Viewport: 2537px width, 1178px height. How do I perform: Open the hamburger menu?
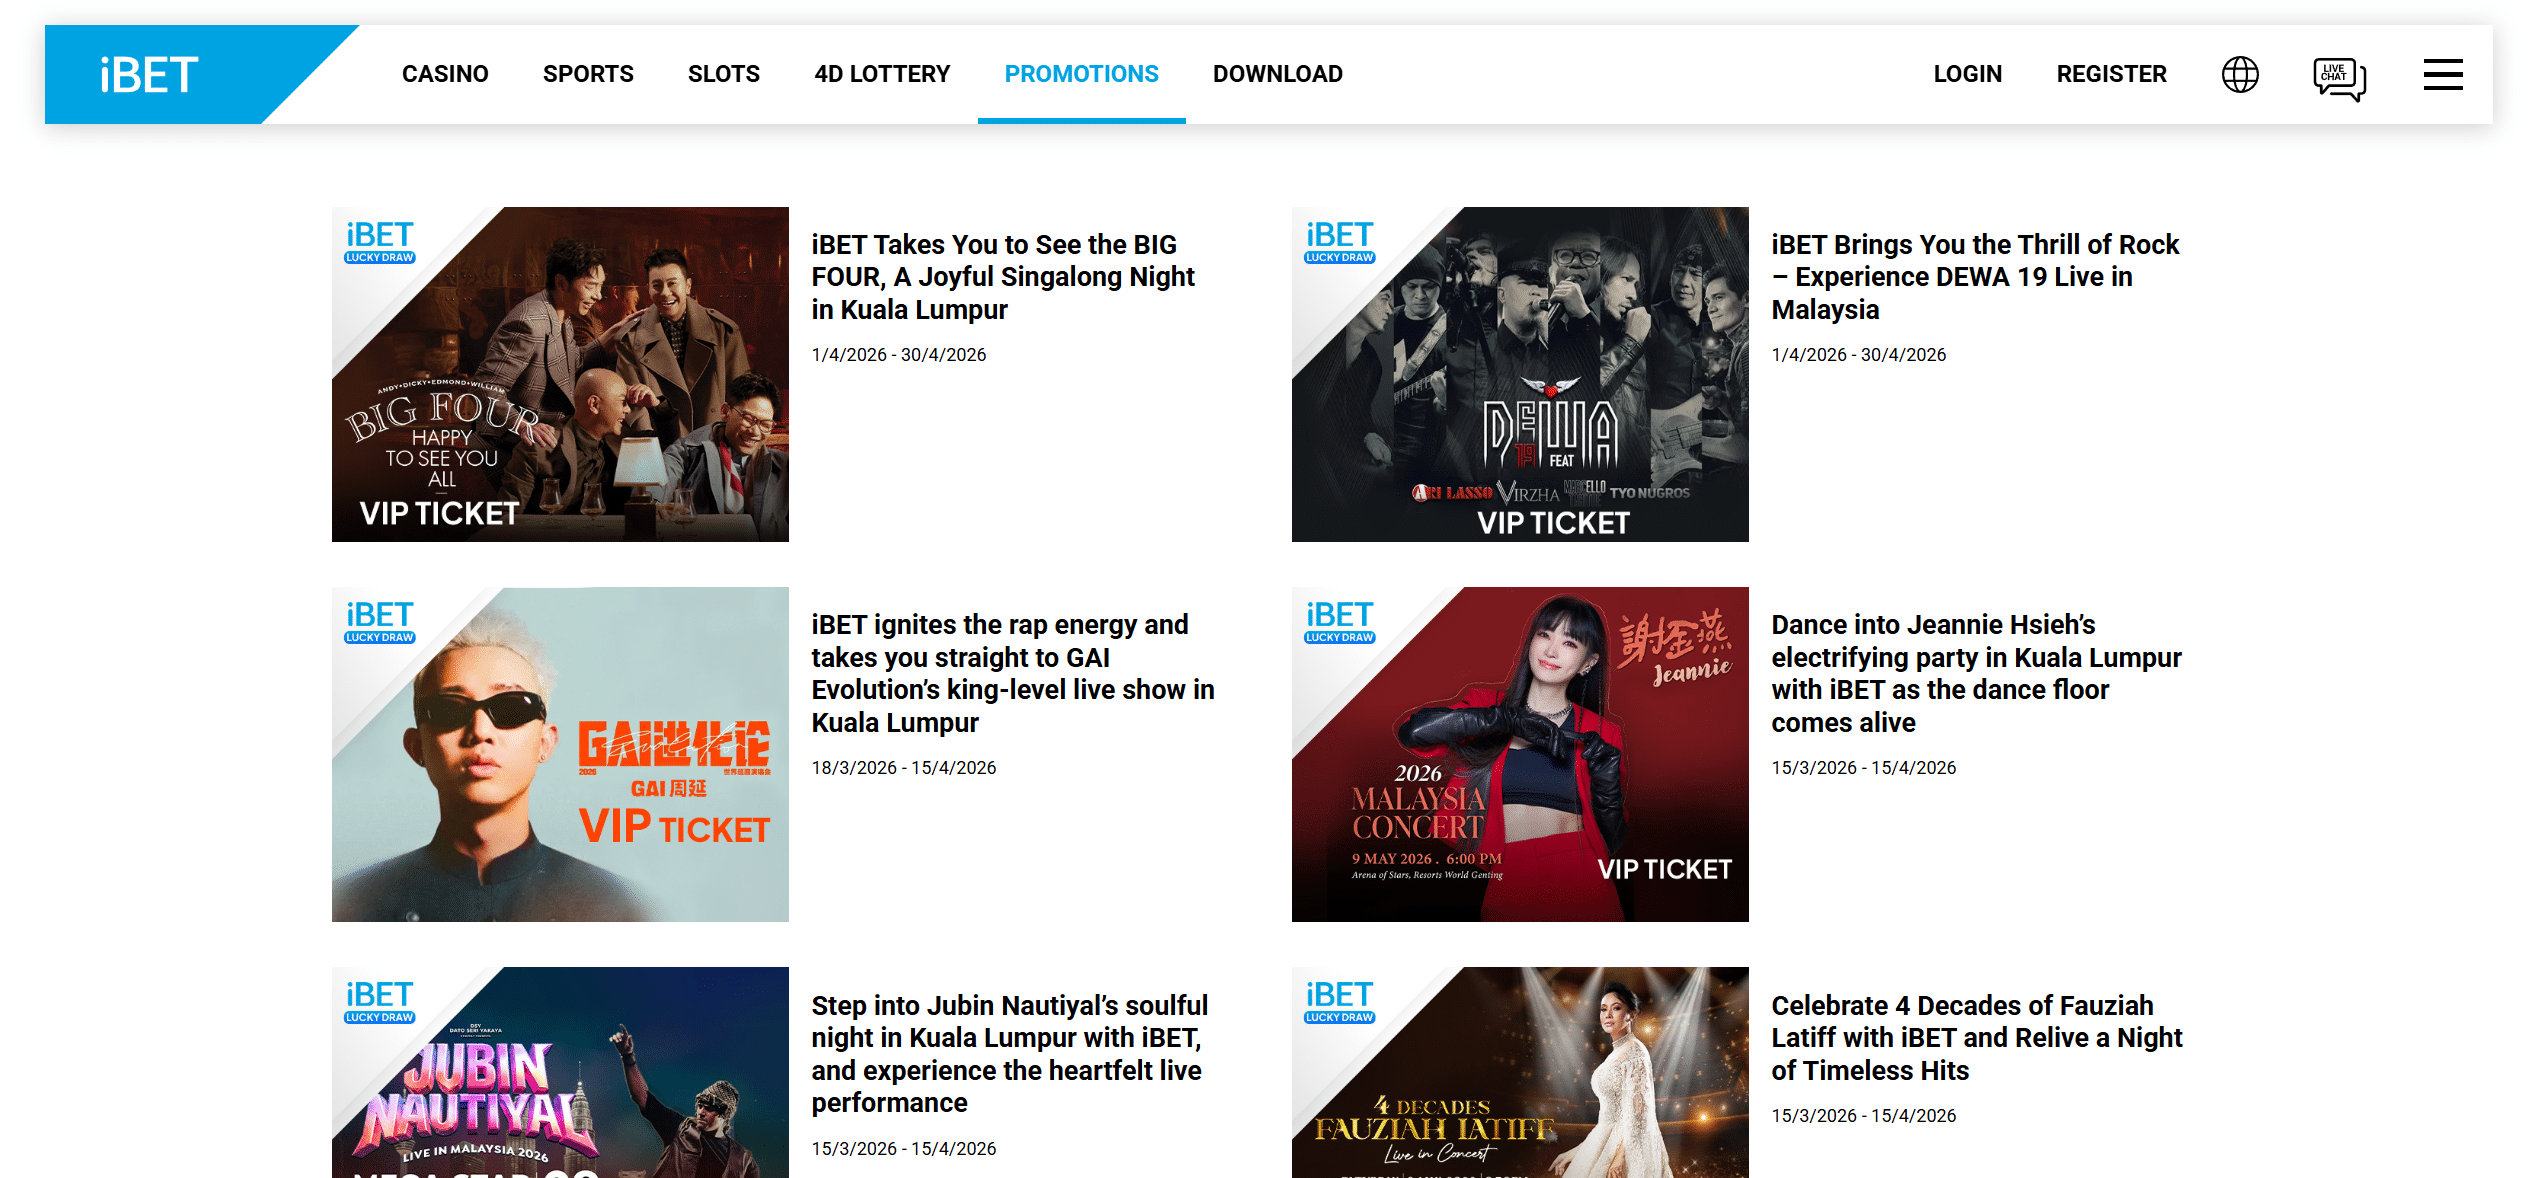click(x=2443, y=74)
